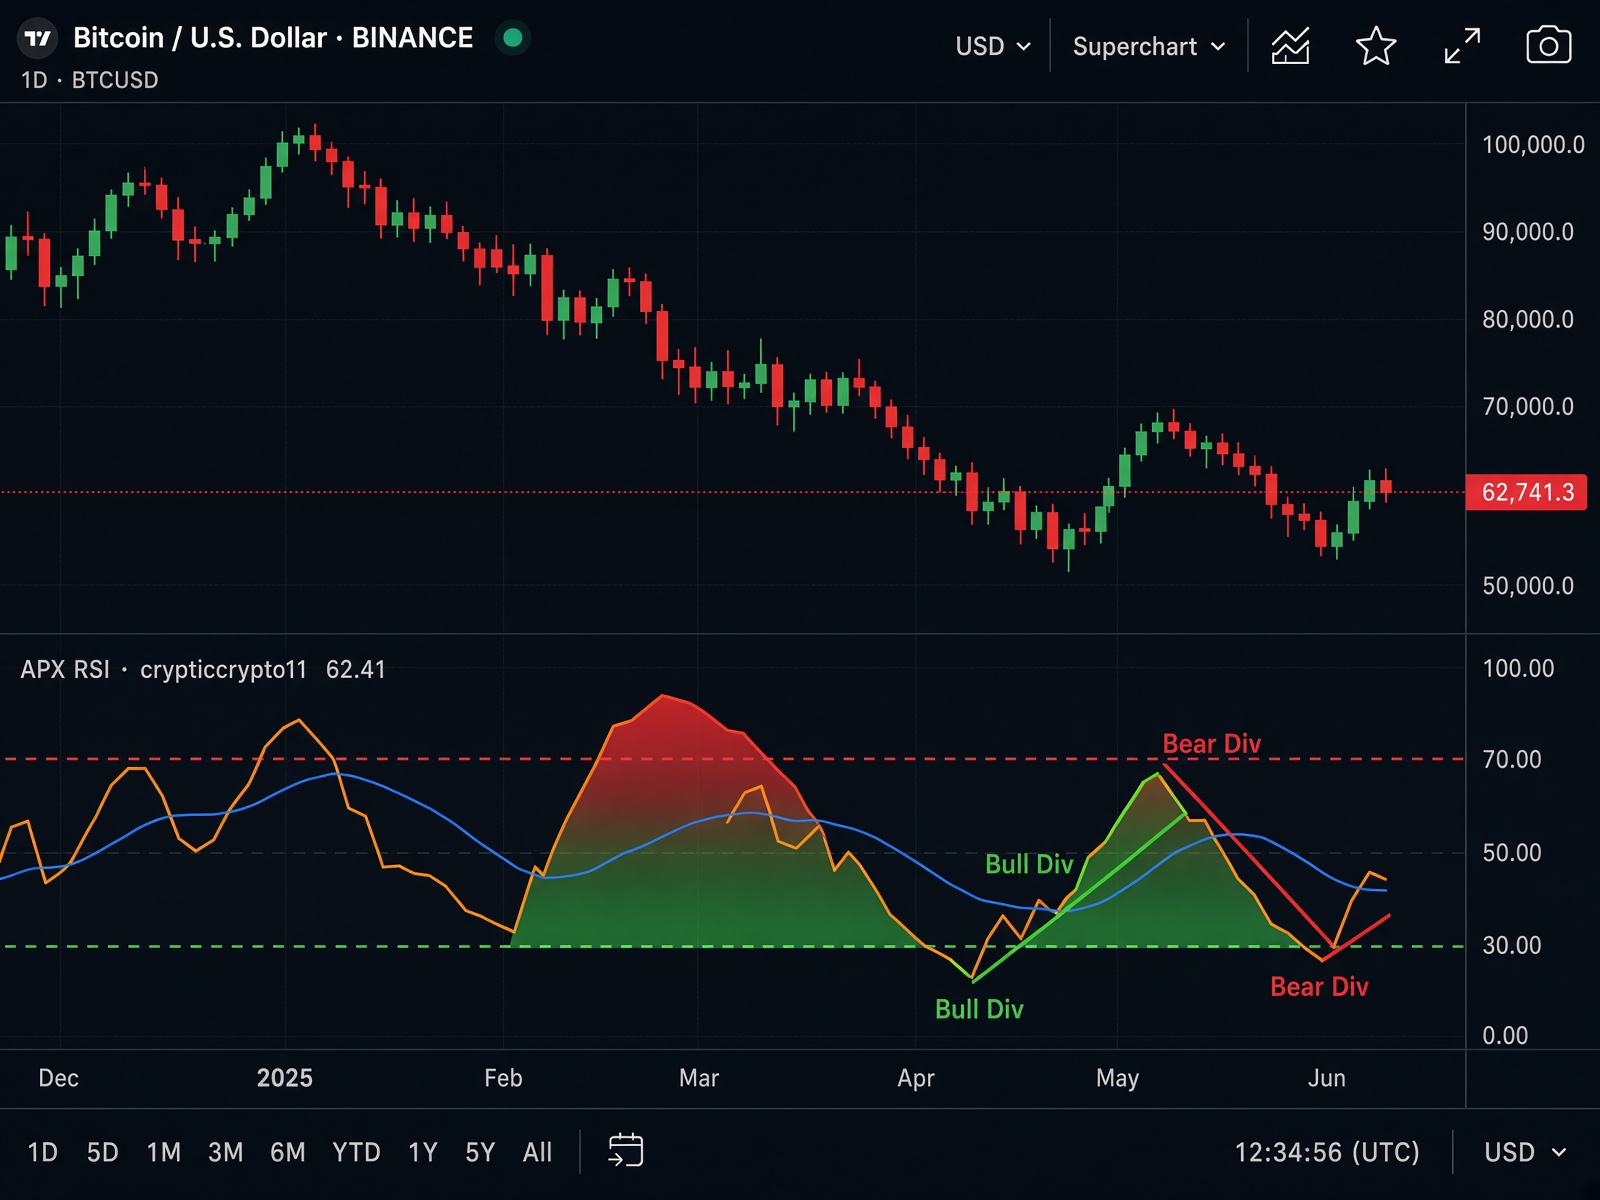Open the bottom-right USD currency selector
The height and width of the screenshot is (1200, 1600).
point(1525,1152)
